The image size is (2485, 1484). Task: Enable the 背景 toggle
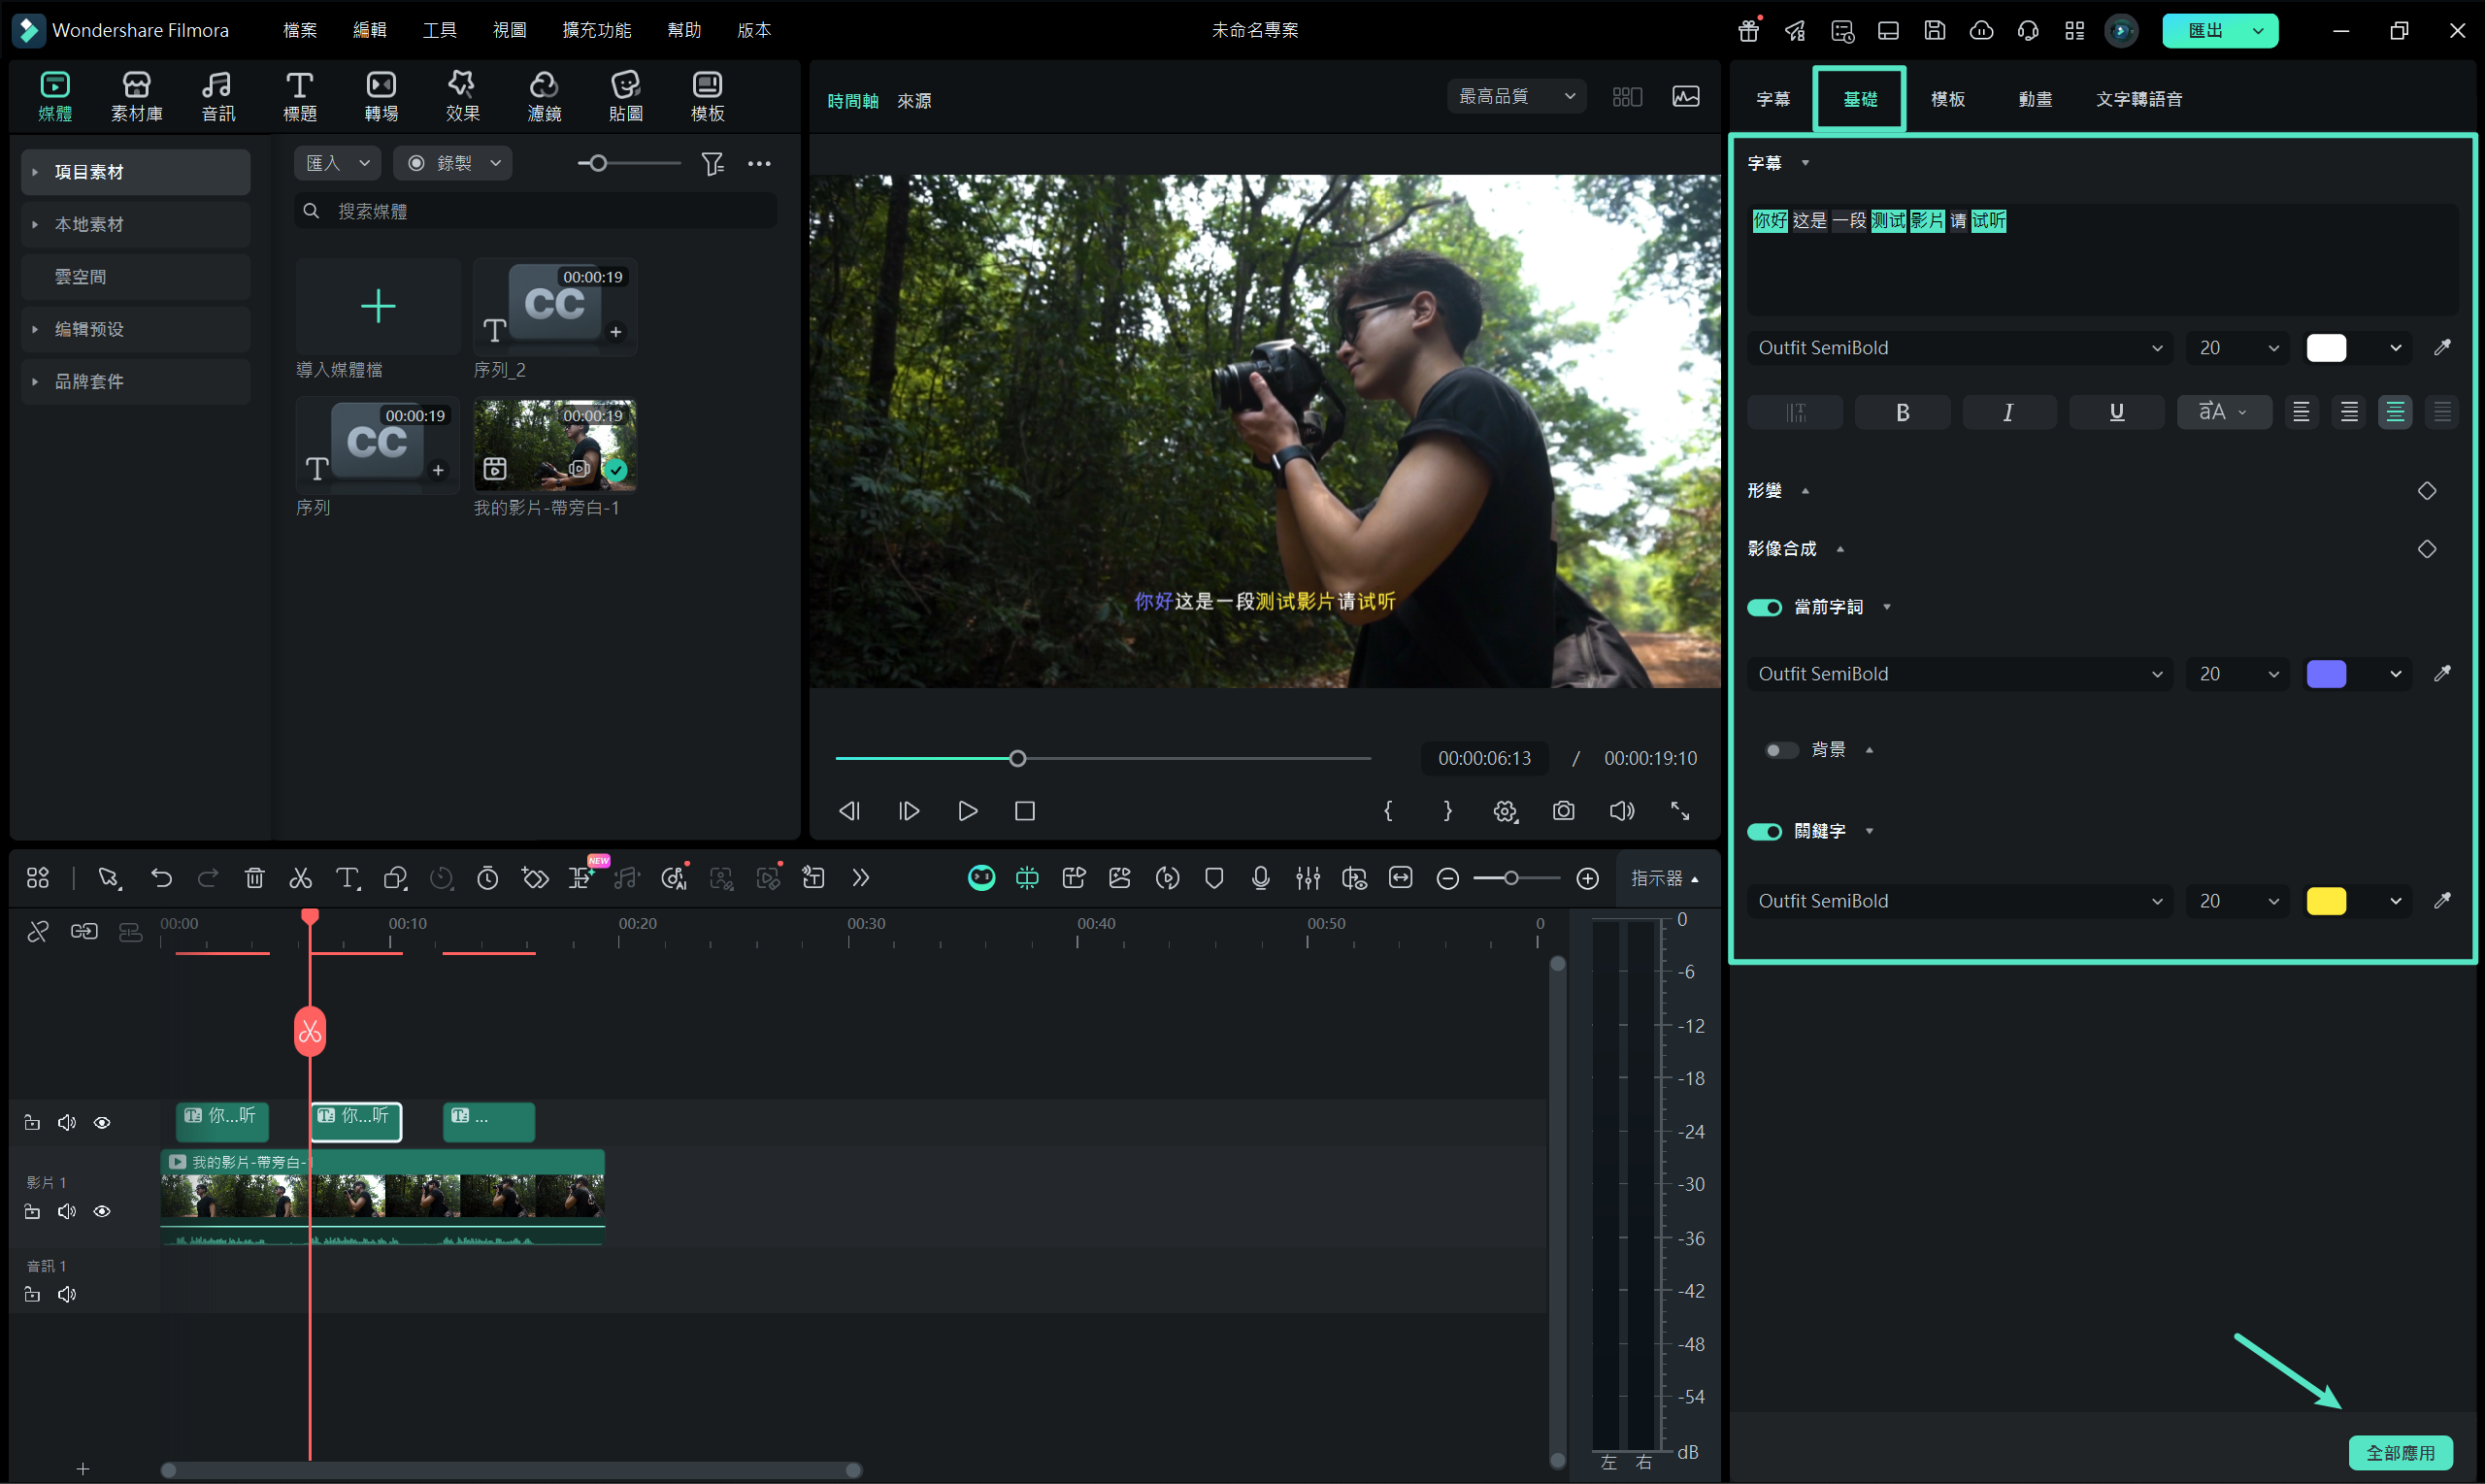coord(1780,750)
